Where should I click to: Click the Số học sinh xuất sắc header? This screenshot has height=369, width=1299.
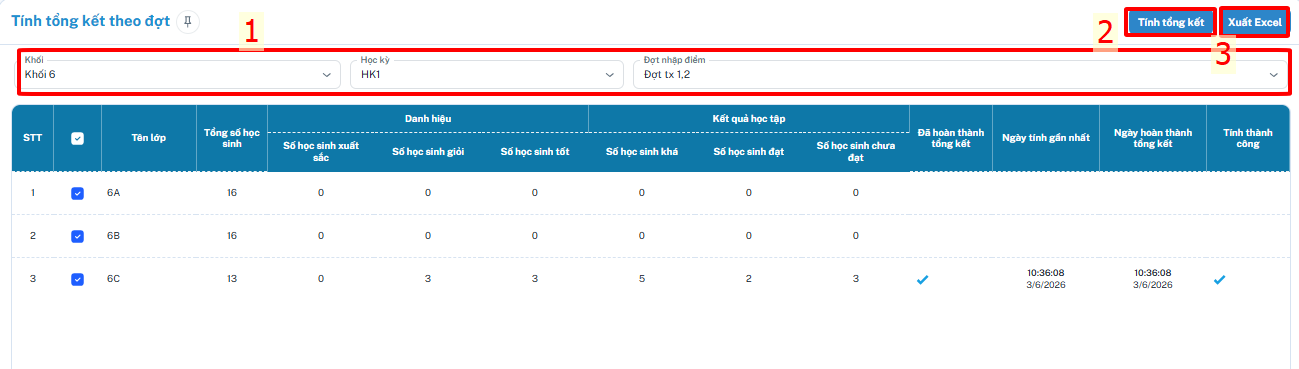tap(321, 151)
